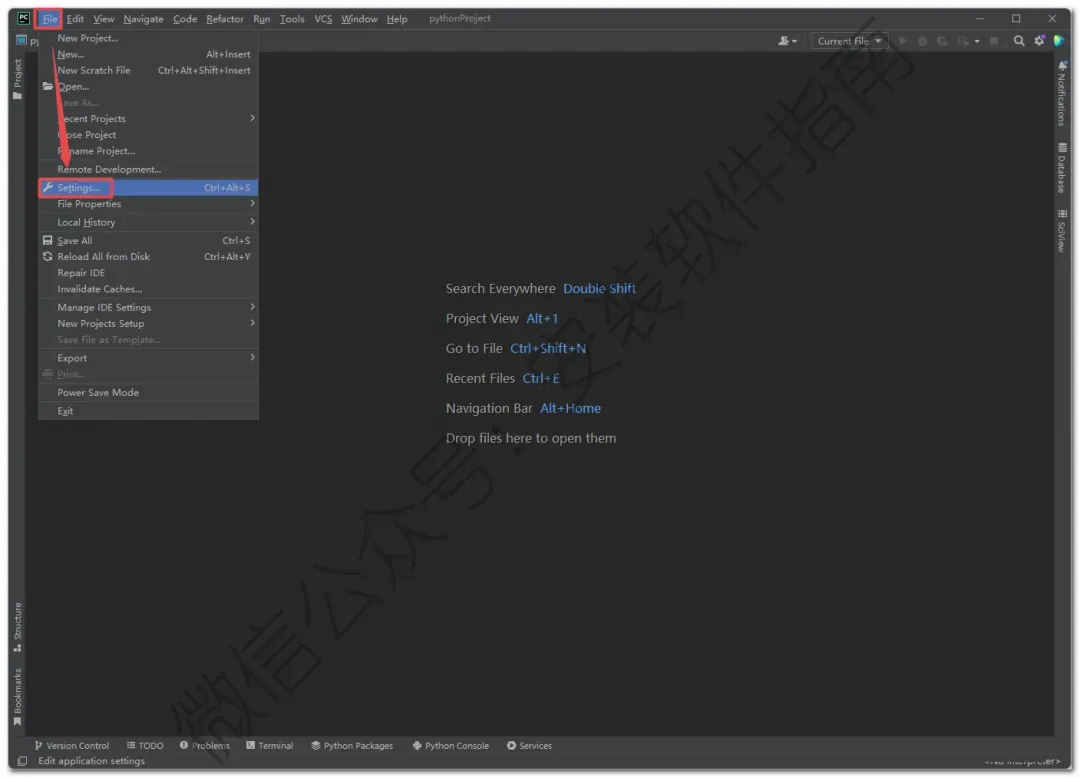Open the VCS menu
Viewport: 1080px width, 778px height.
[323, 19]
